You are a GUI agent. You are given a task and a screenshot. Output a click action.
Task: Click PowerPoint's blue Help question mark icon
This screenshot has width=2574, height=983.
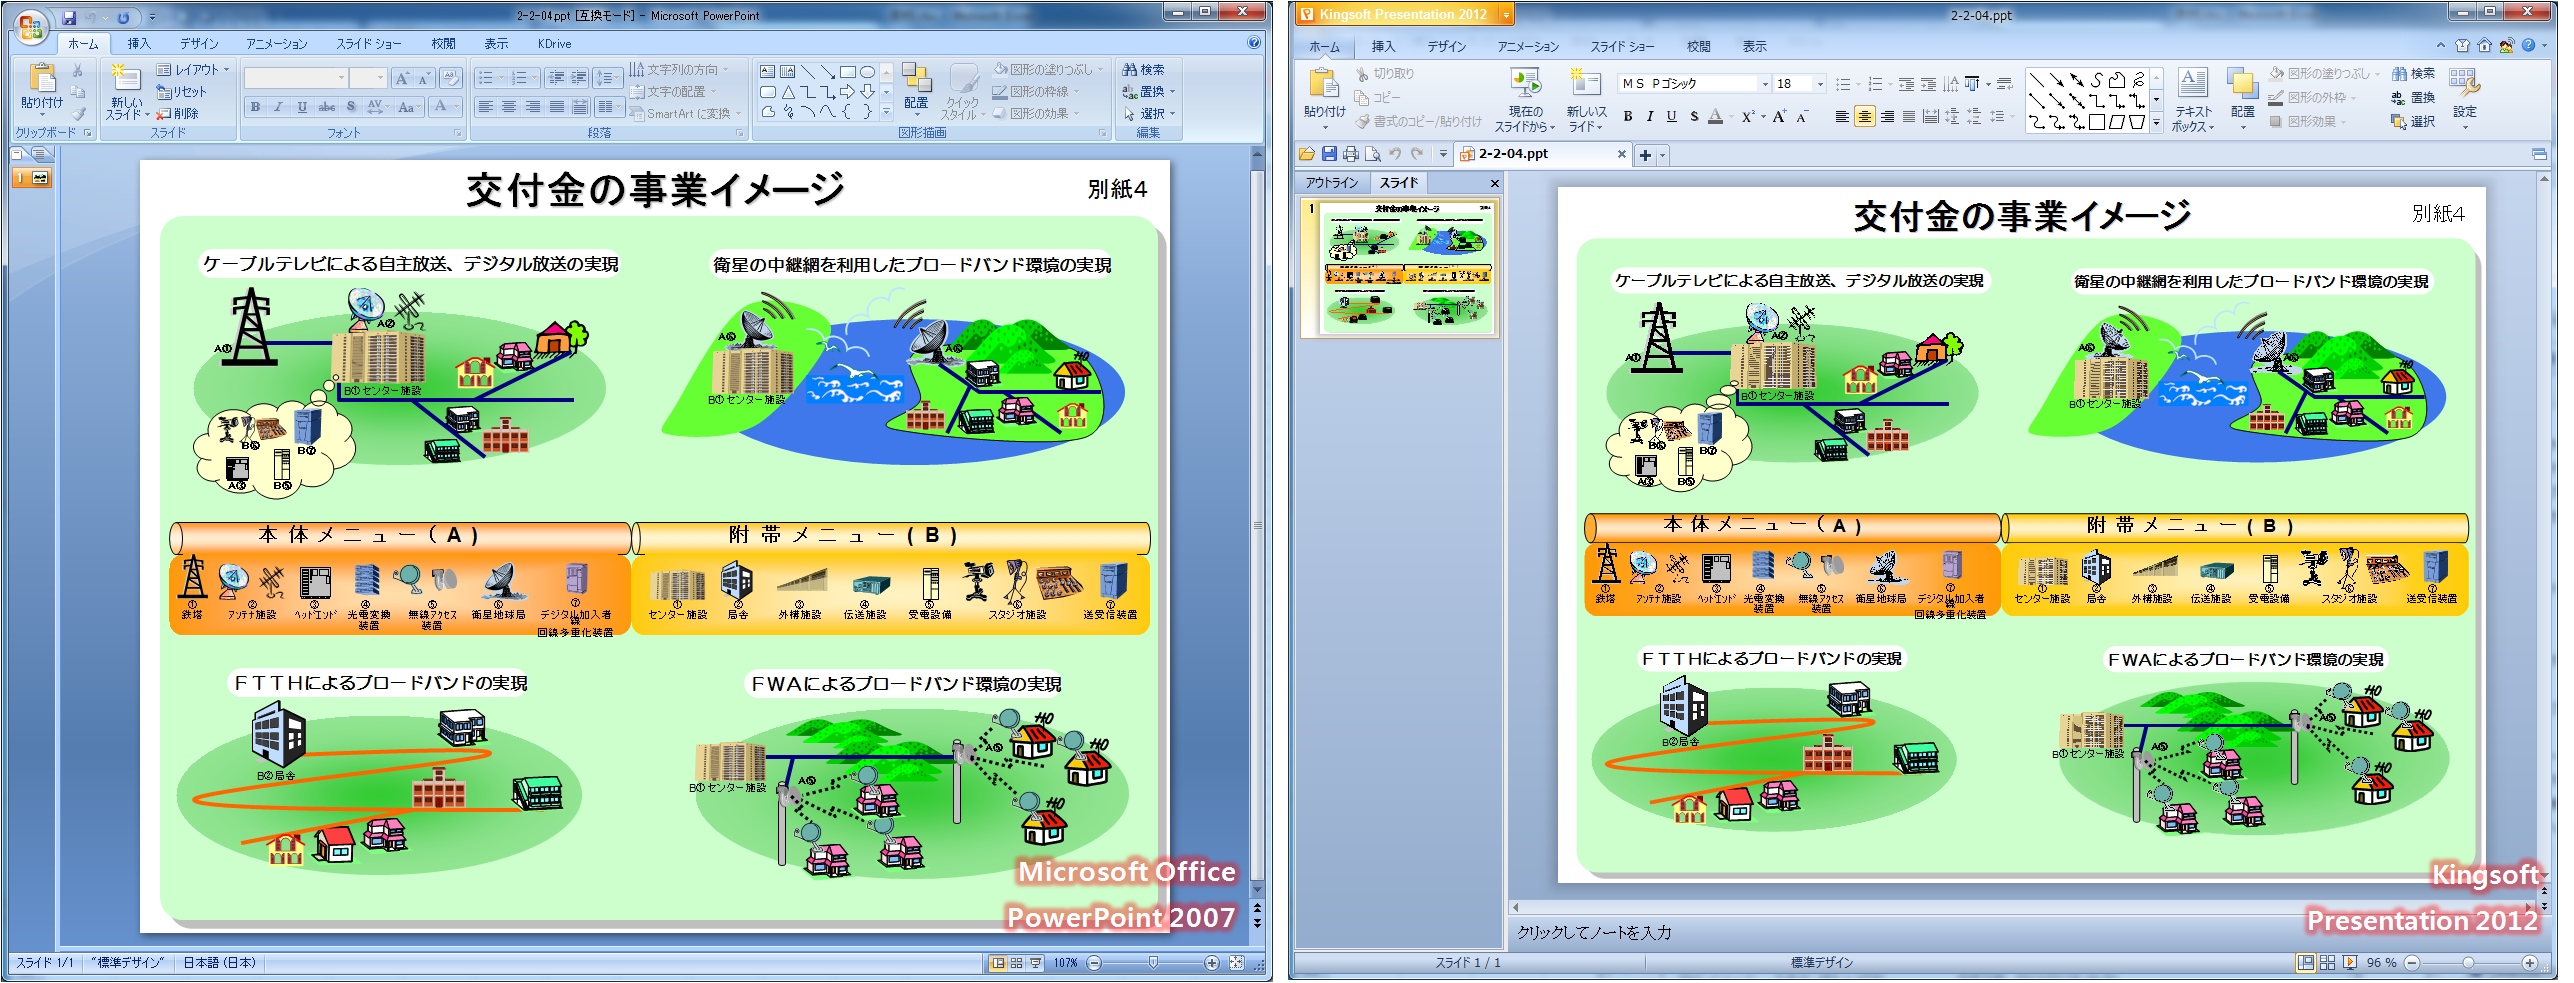pos(1254,43)
